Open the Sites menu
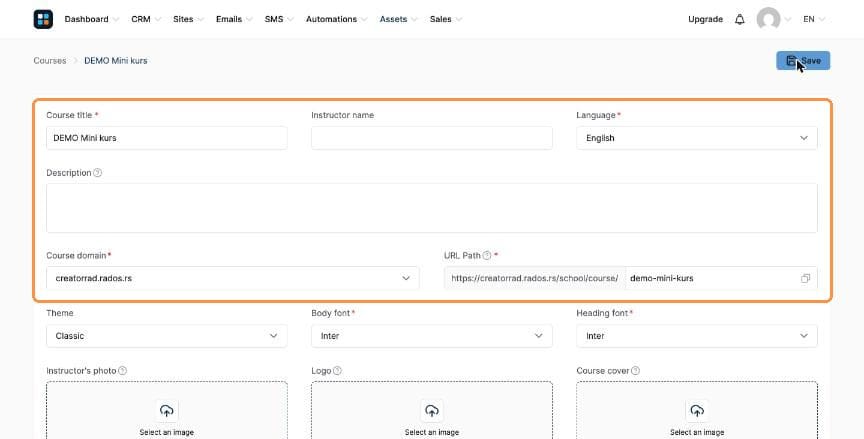The image size is (864, 439). [188, 19]
